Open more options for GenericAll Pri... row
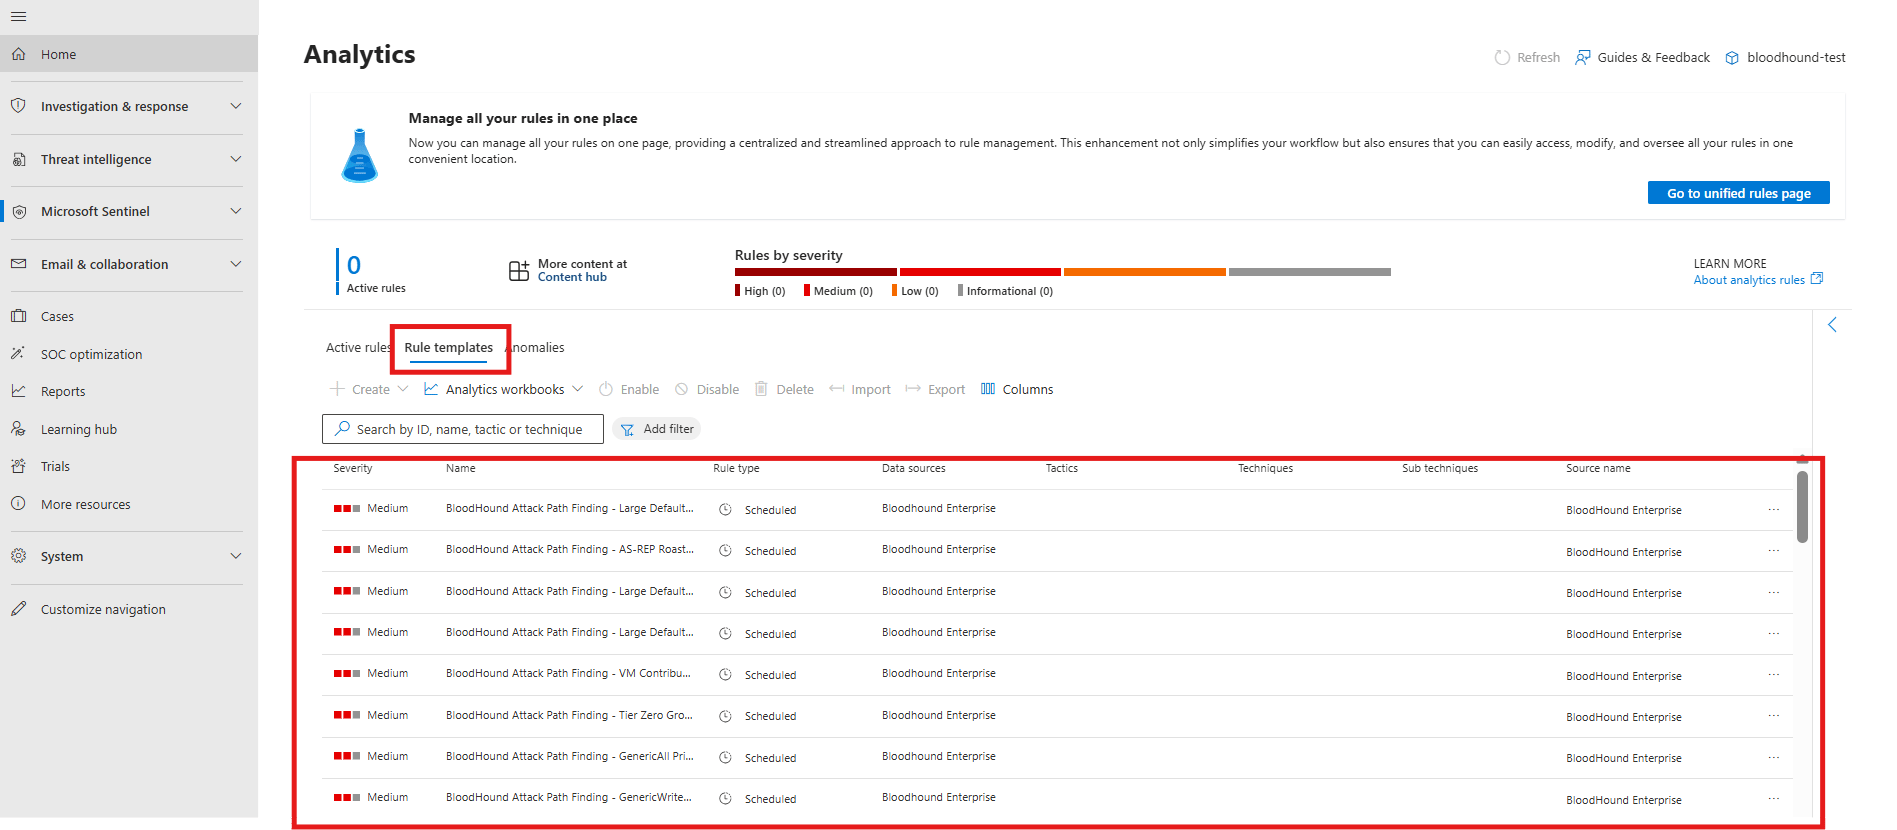Screen dimensions: 1897x830 pyautogui.click(x=1774, y=758)
